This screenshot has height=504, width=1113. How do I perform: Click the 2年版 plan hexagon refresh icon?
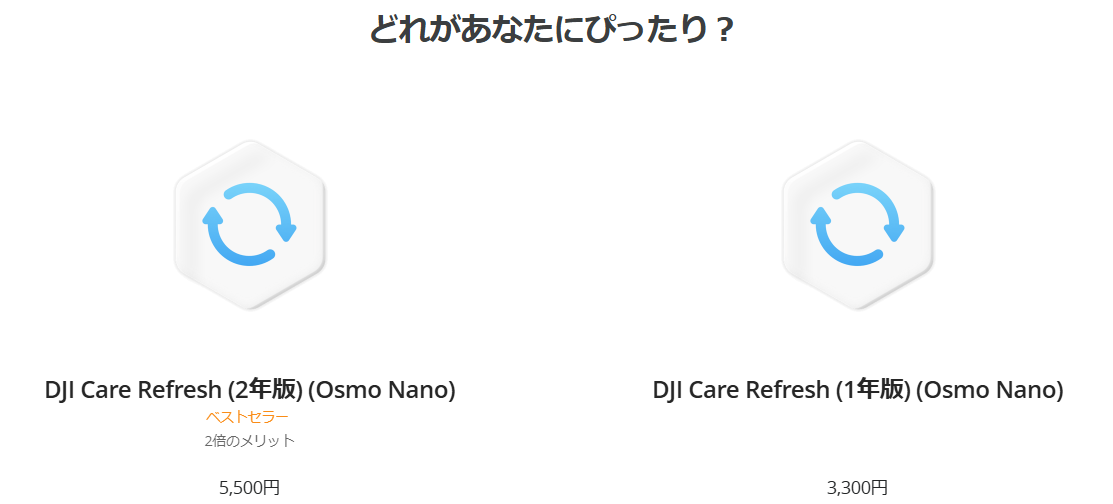(250, 225)
